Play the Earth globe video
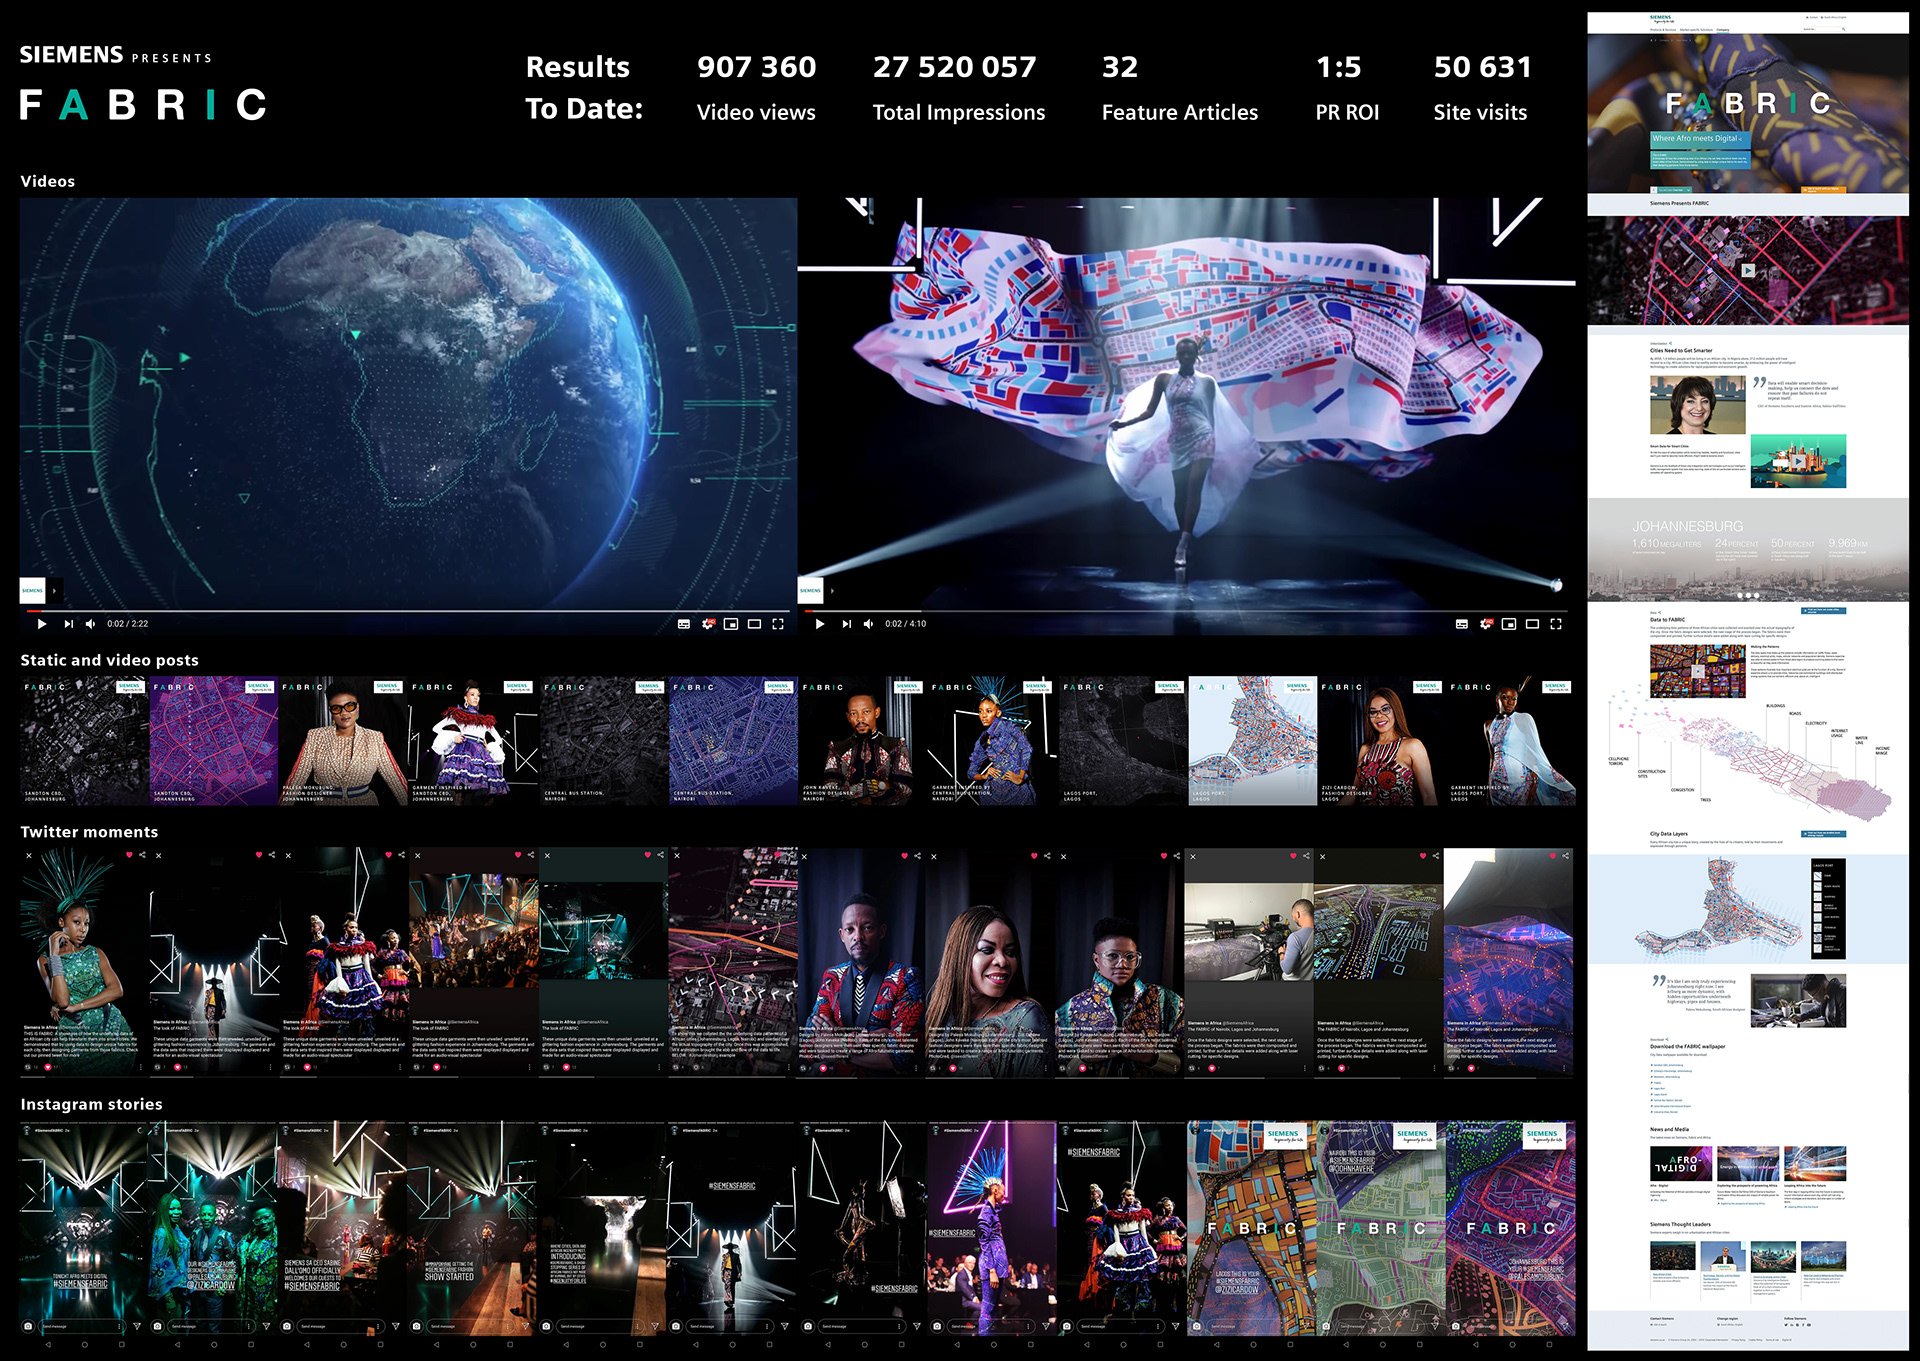 tap(41, 624)
